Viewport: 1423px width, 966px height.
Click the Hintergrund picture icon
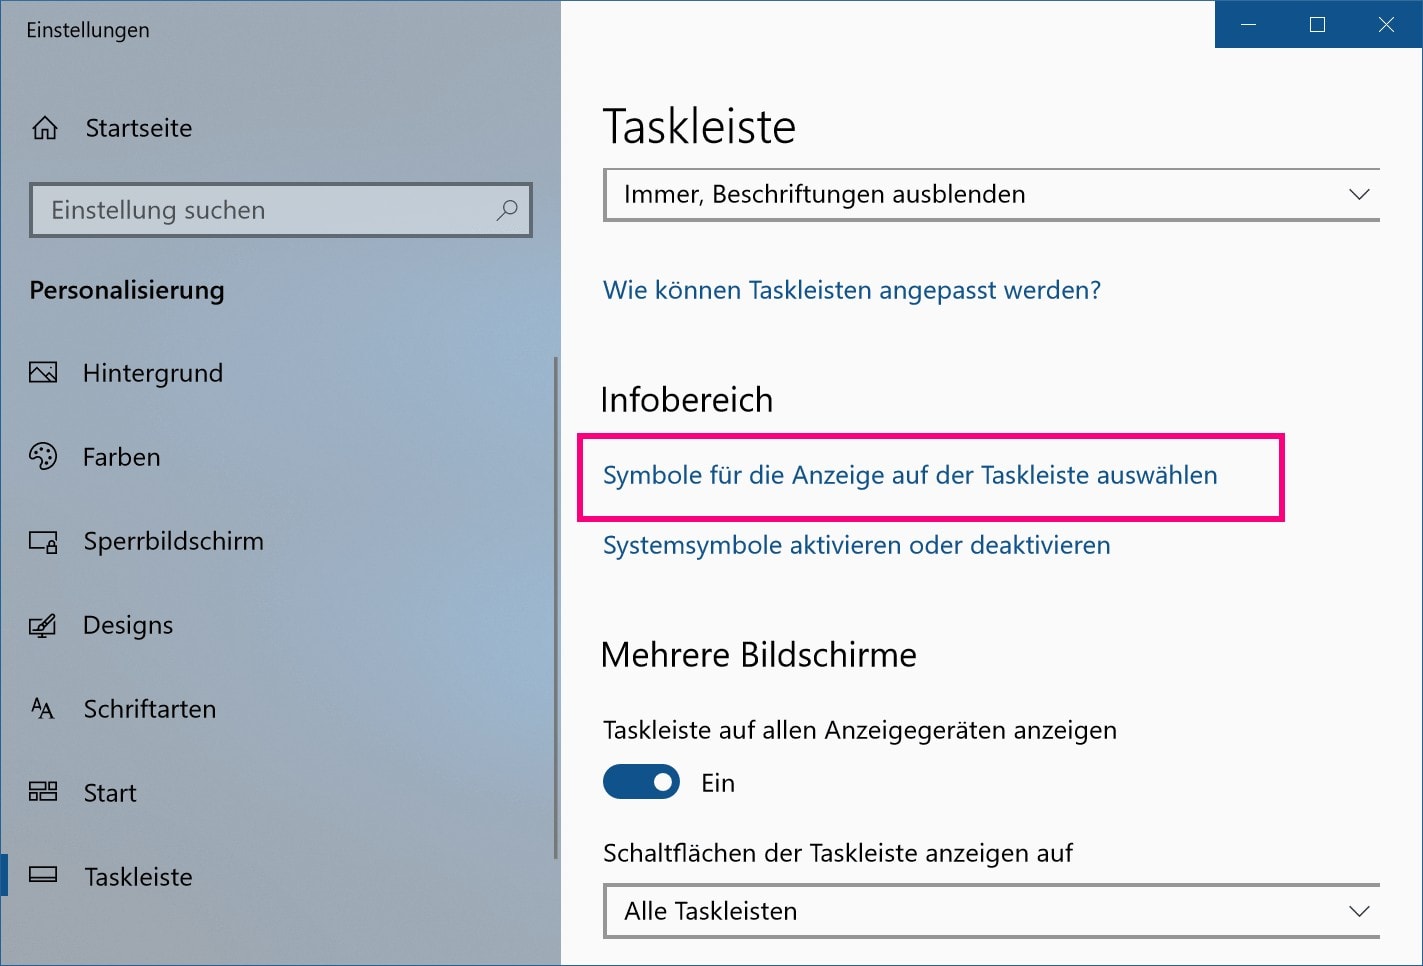point(43,373)
